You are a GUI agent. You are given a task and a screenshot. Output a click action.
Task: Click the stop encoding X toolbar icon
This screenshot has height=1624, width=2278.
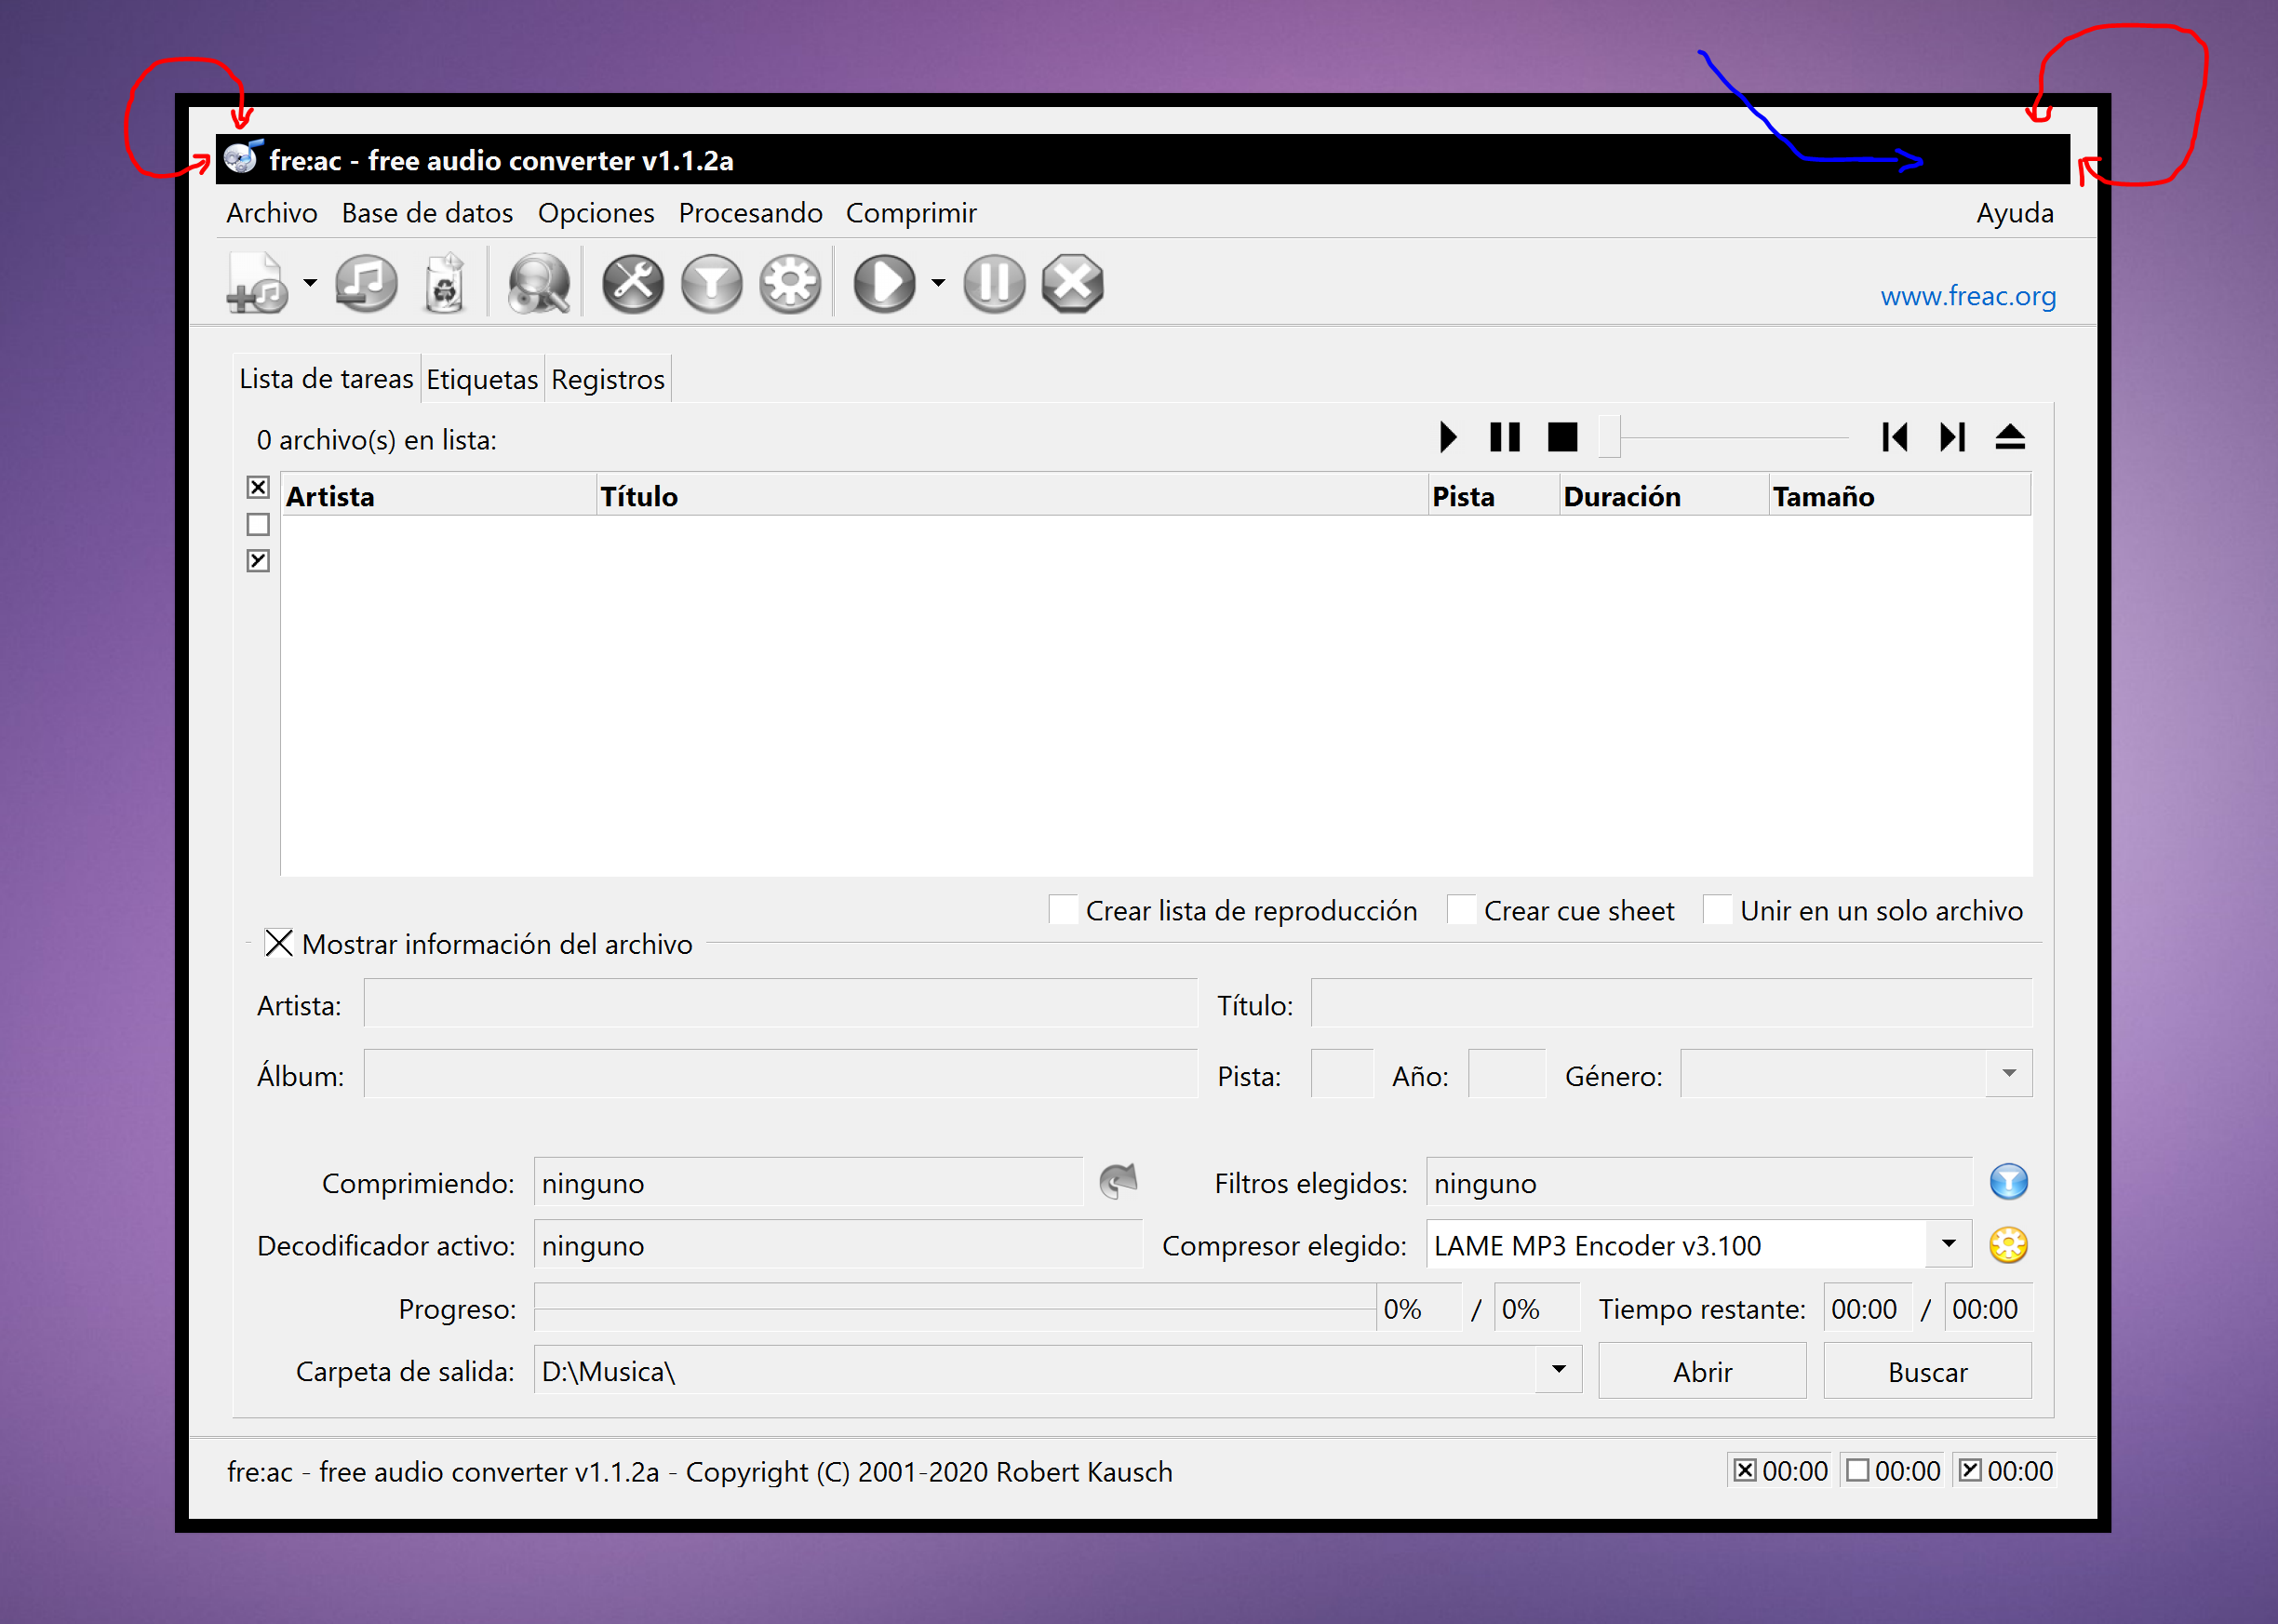coord(1073,284)
